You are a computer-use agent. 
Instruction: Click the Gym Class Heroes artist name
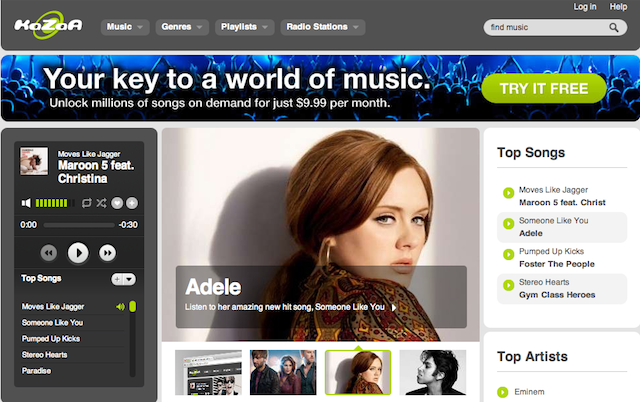(x=557, y=295)
